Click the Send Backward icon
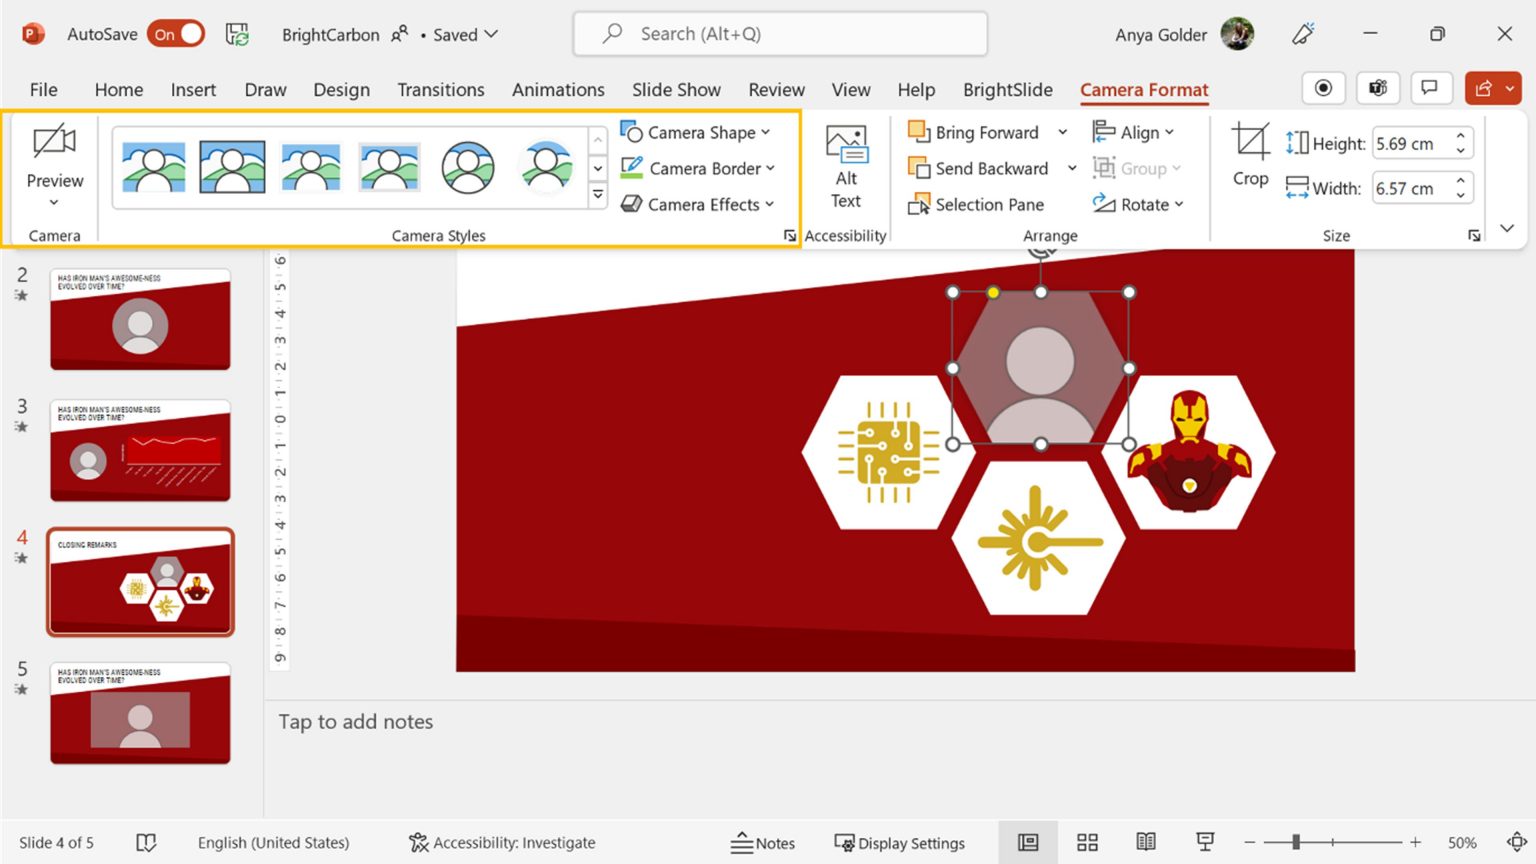 (x=918, y=168)
